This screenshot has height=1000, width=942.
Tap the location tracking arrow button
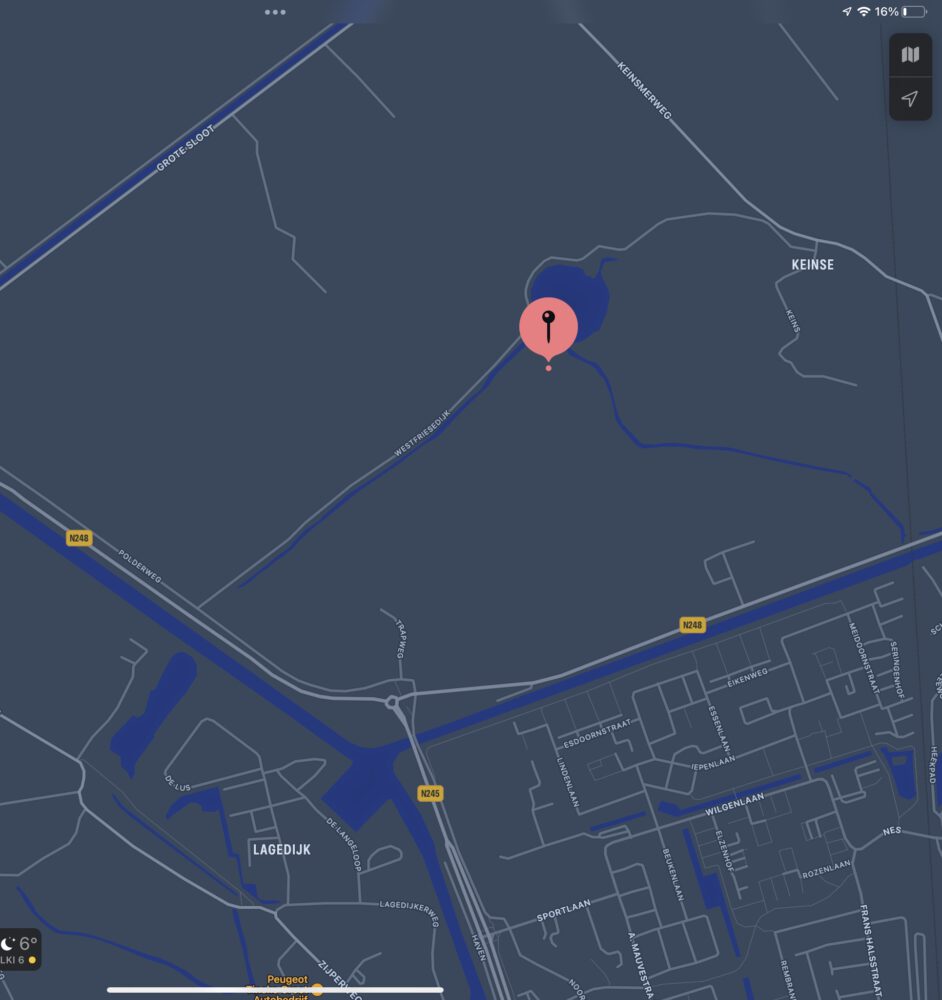point(910,98)
